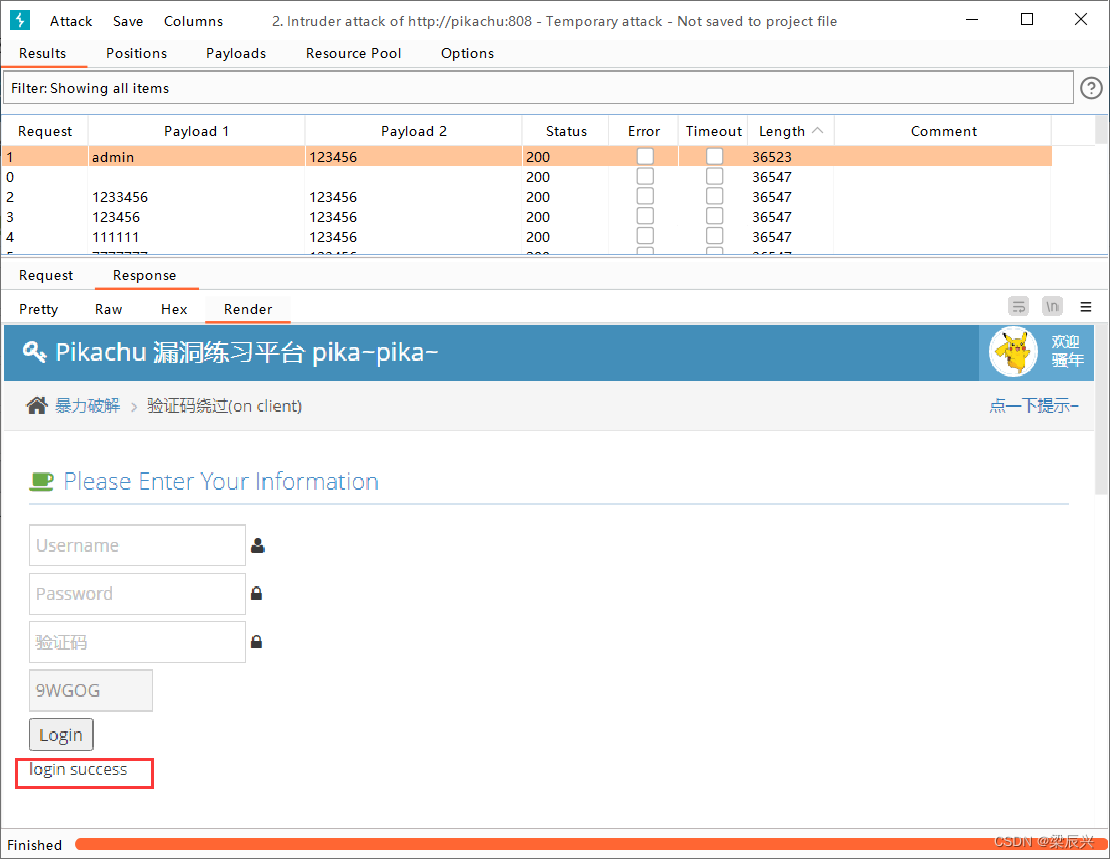
Task: Open the response viewer hamburger menu
Action: pos(1086,307)
